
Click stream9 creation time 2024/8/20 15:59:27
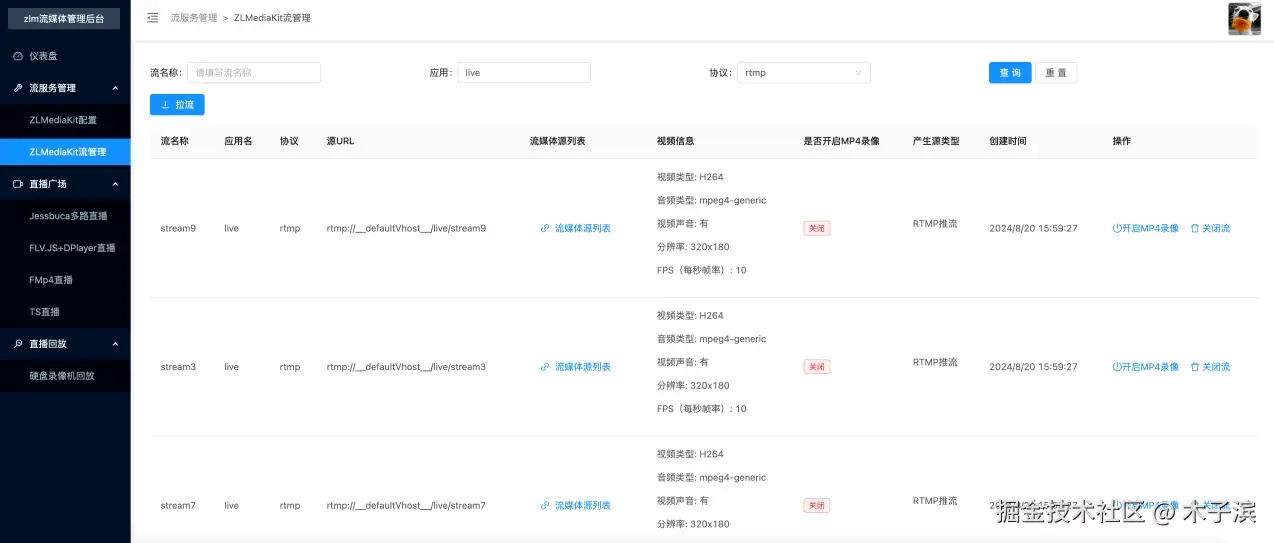tap(1033, 228)
